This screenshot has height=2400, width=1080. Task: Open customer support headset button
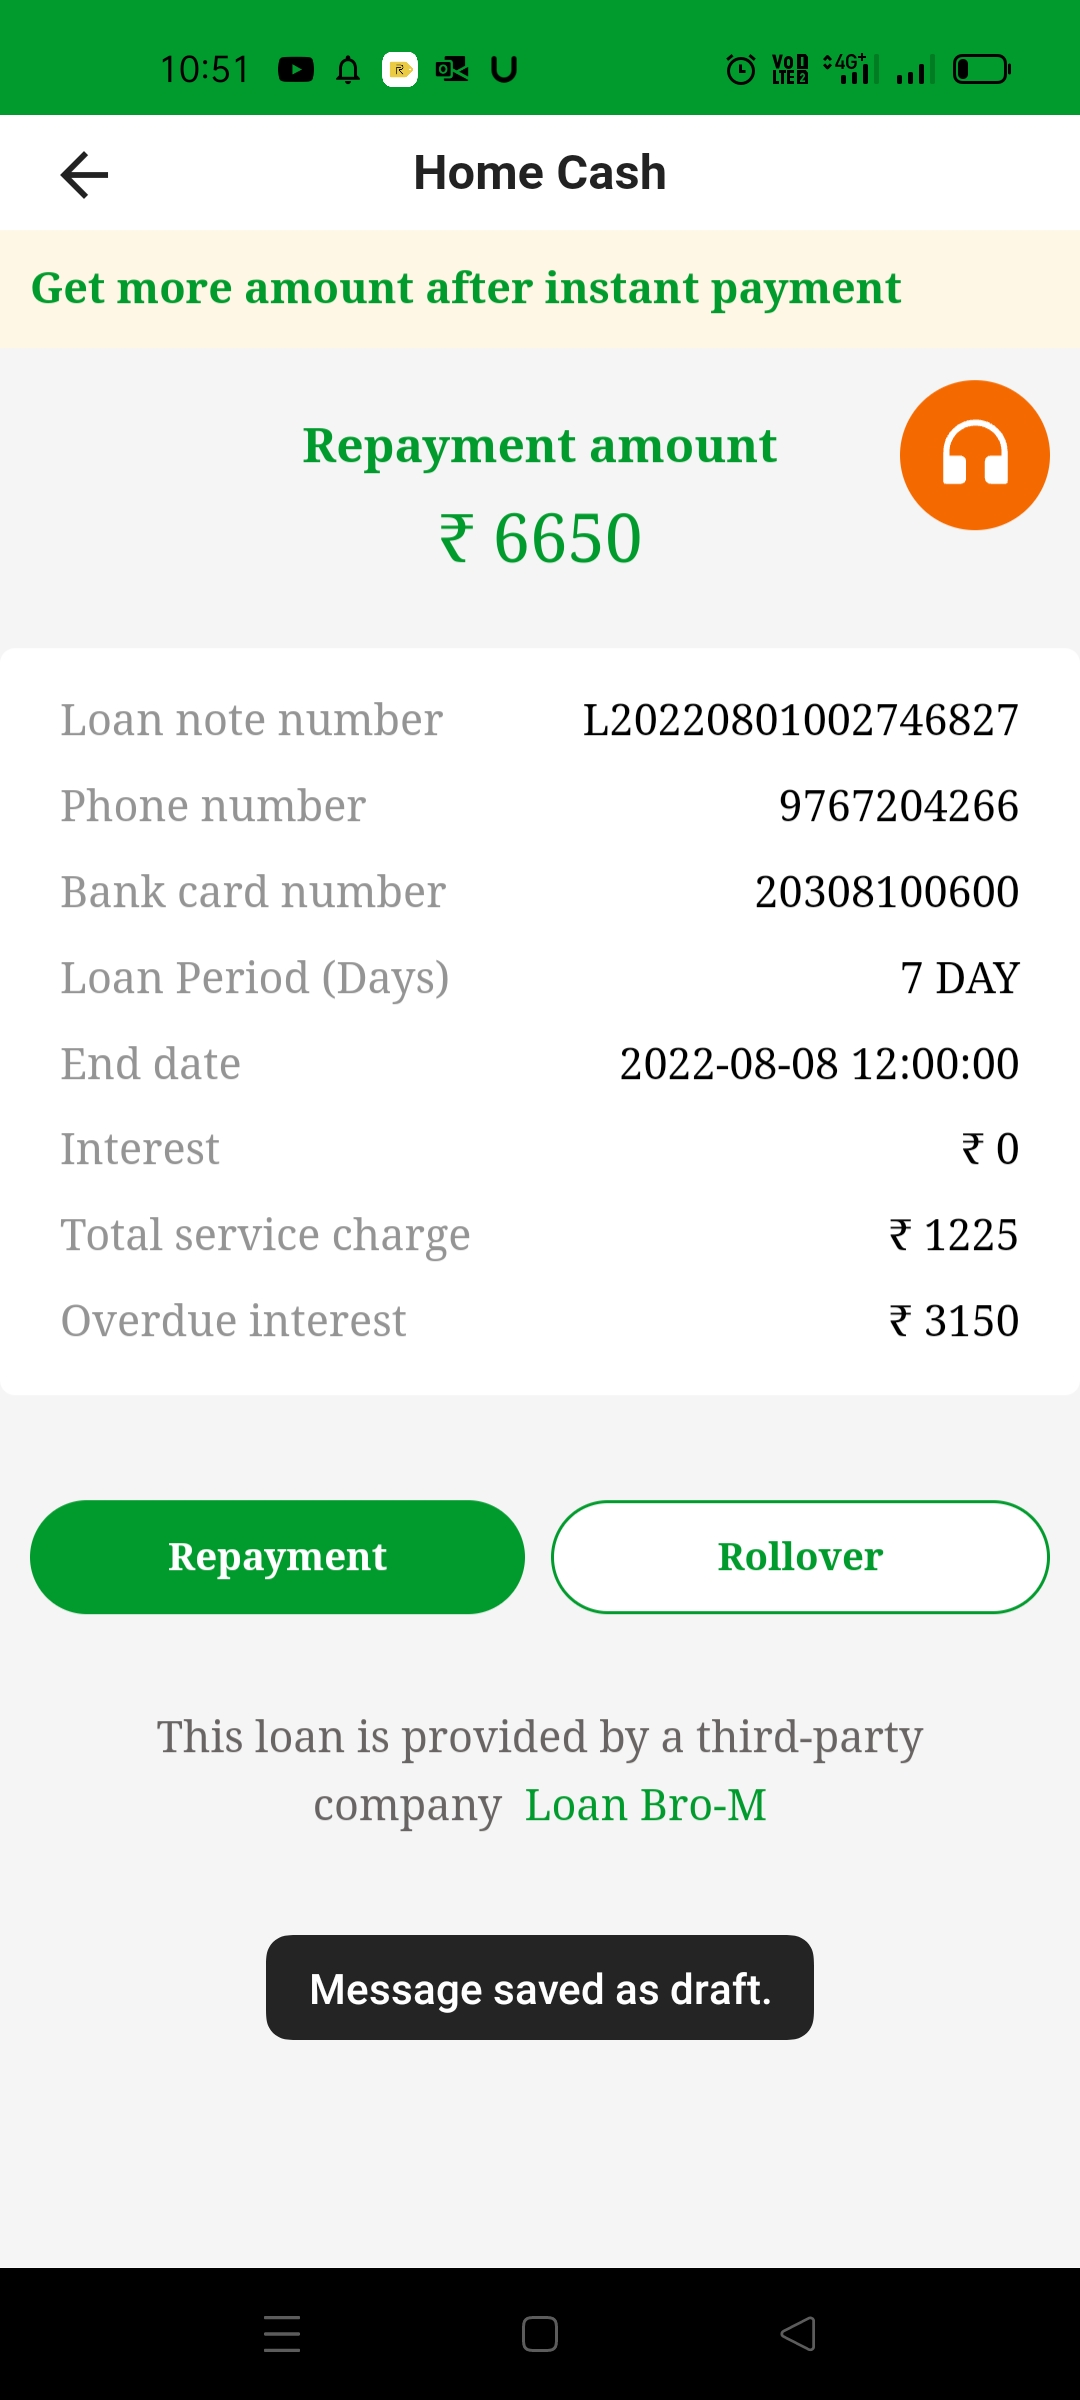tap(974, 455)
